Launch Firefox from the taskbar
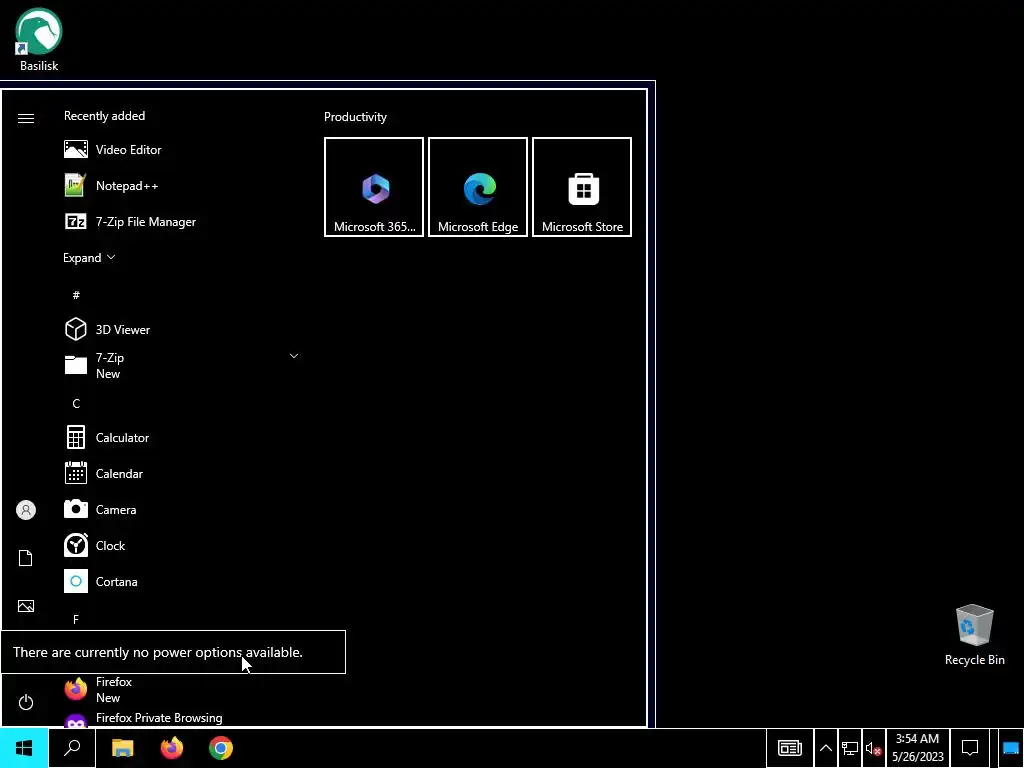This screenshot has width=1024, height=768. (x=172, y=748)
